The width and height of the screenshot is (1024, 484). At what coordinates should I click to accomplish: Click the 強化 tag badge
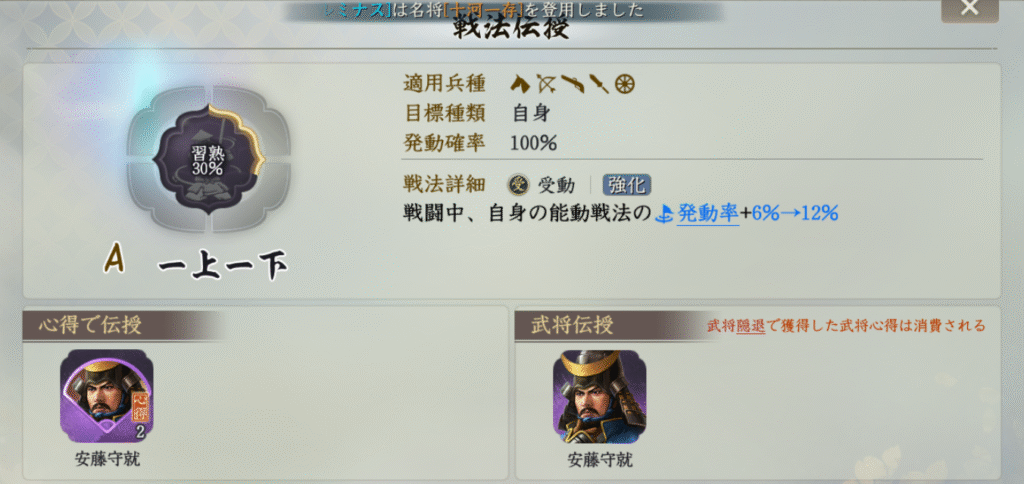click(x=627, y=186)
